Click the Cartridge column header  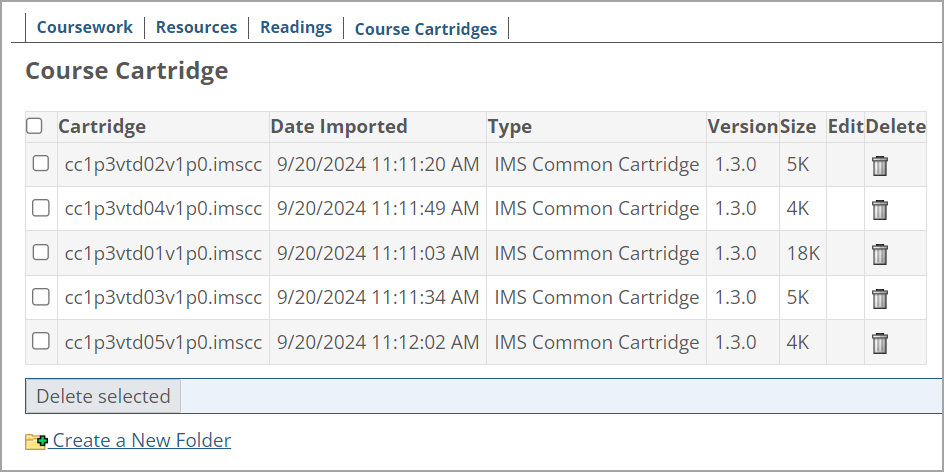click(x=102, y=126)
